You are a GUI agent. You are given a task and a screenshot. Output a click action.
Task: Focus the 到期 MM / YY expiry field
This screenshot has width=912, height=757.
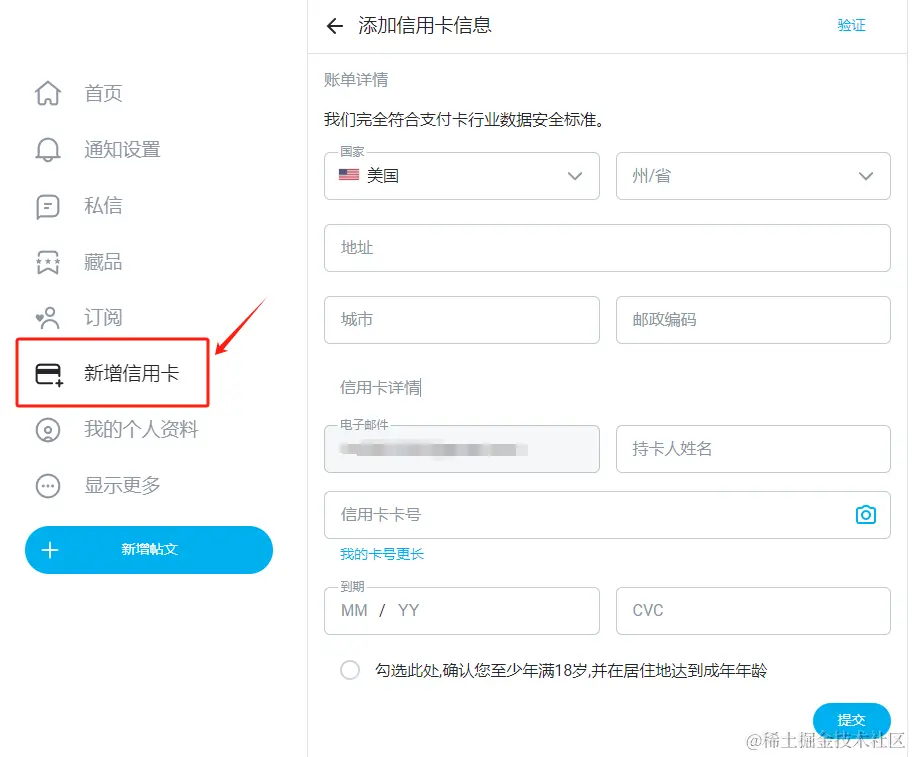click(x=462, y=610)
